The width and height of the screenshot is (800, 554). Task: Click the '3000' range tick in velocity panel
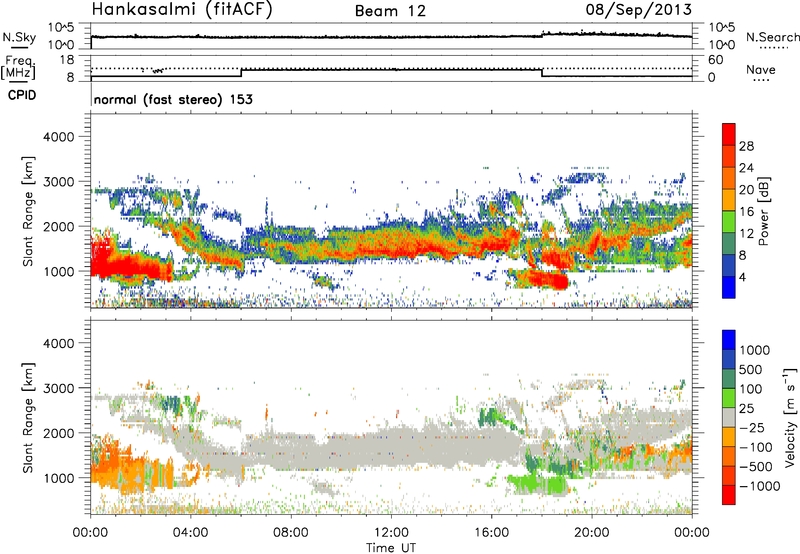58,388
